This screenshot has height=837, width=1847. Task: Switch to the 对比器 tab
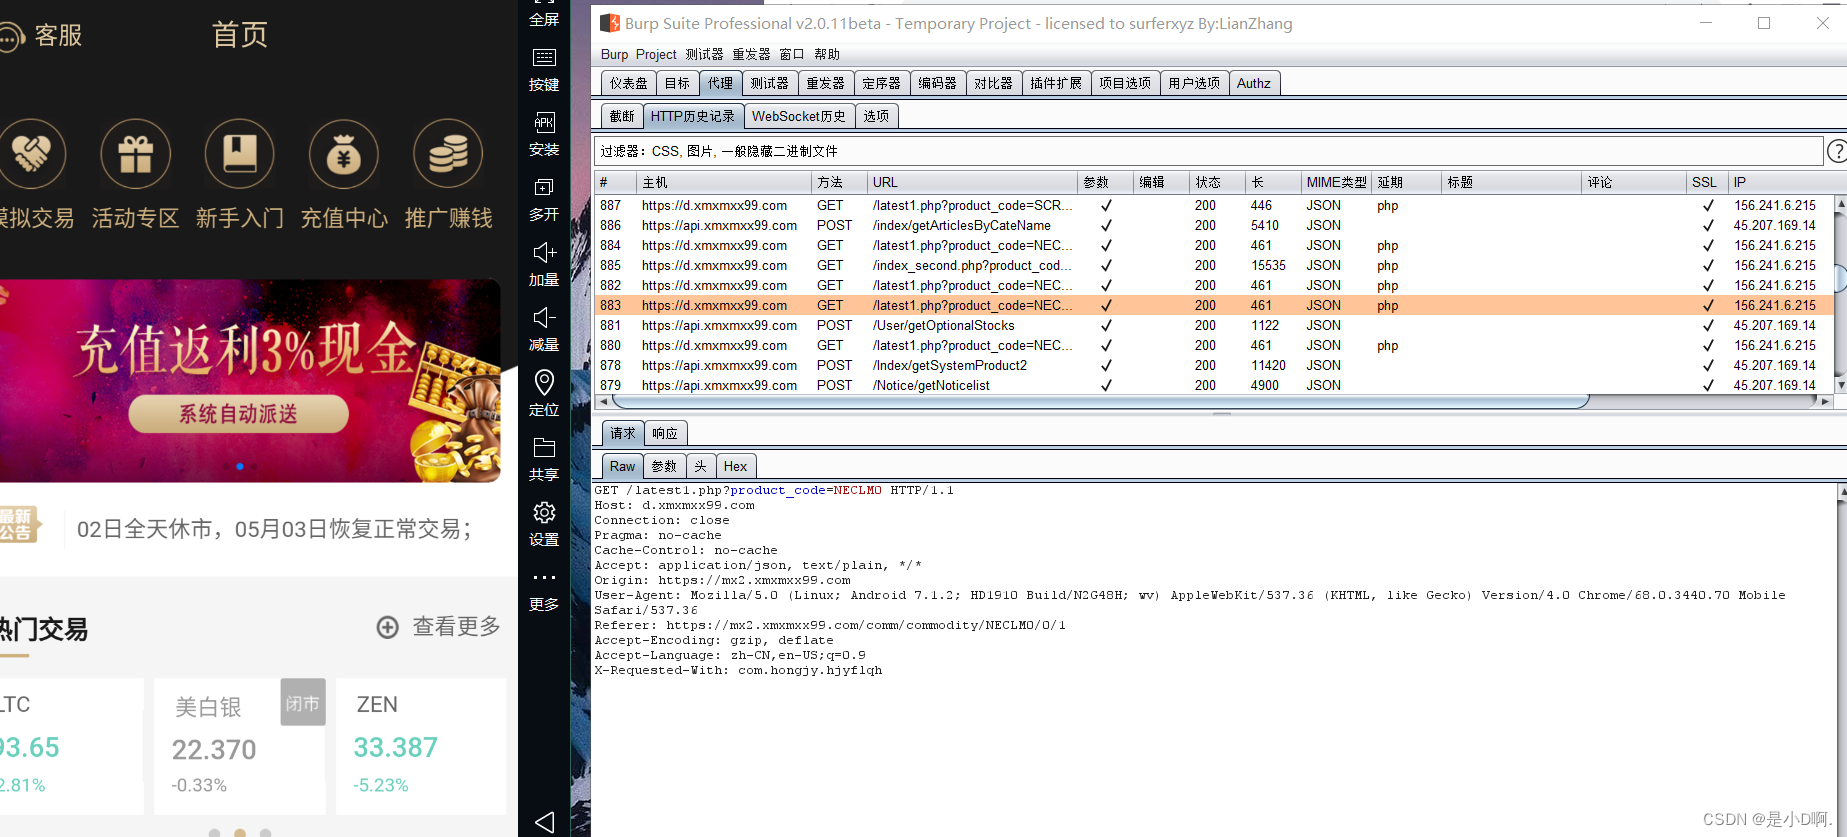pyautogui.click(x=993, y=83)
